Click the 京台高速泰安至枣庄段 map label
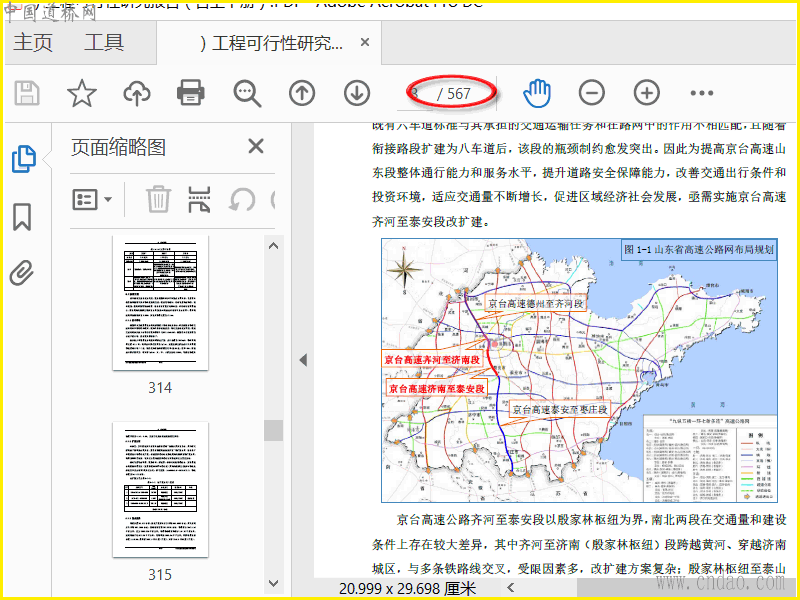The width and height of the screenshot is (800, 600). click(x=560, y=409)
